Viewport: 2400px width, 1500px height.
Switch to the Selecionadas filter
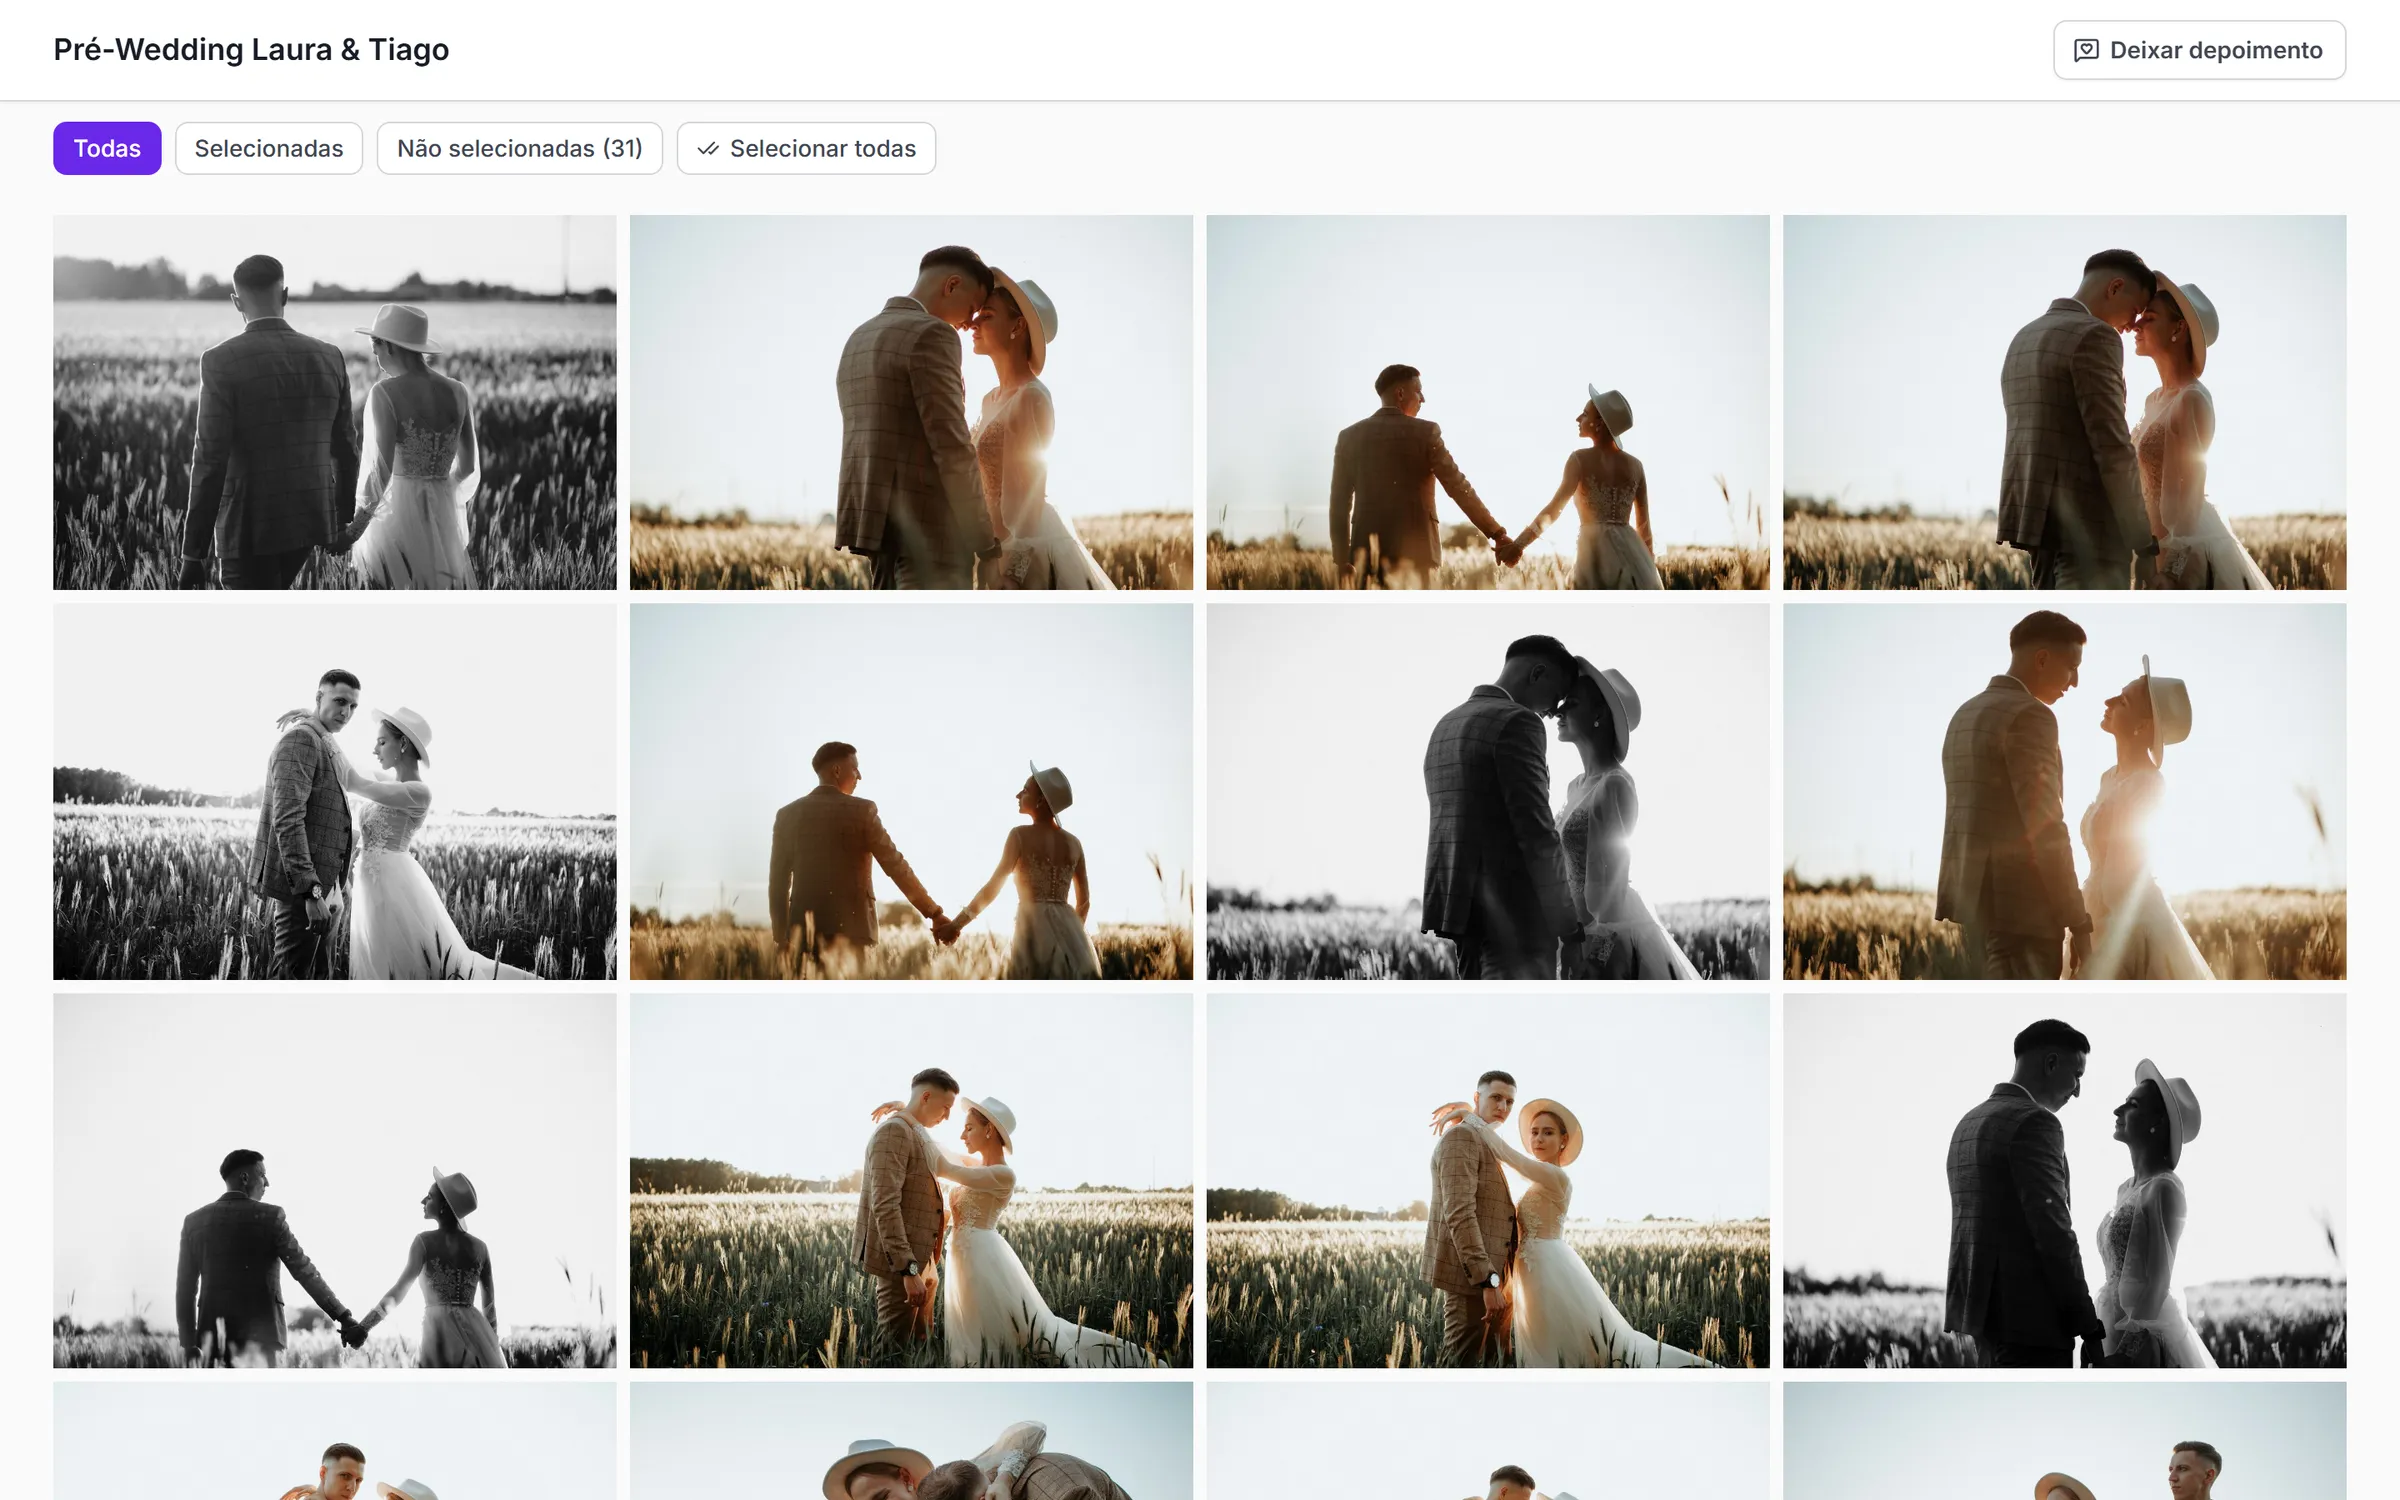(269, 148)
